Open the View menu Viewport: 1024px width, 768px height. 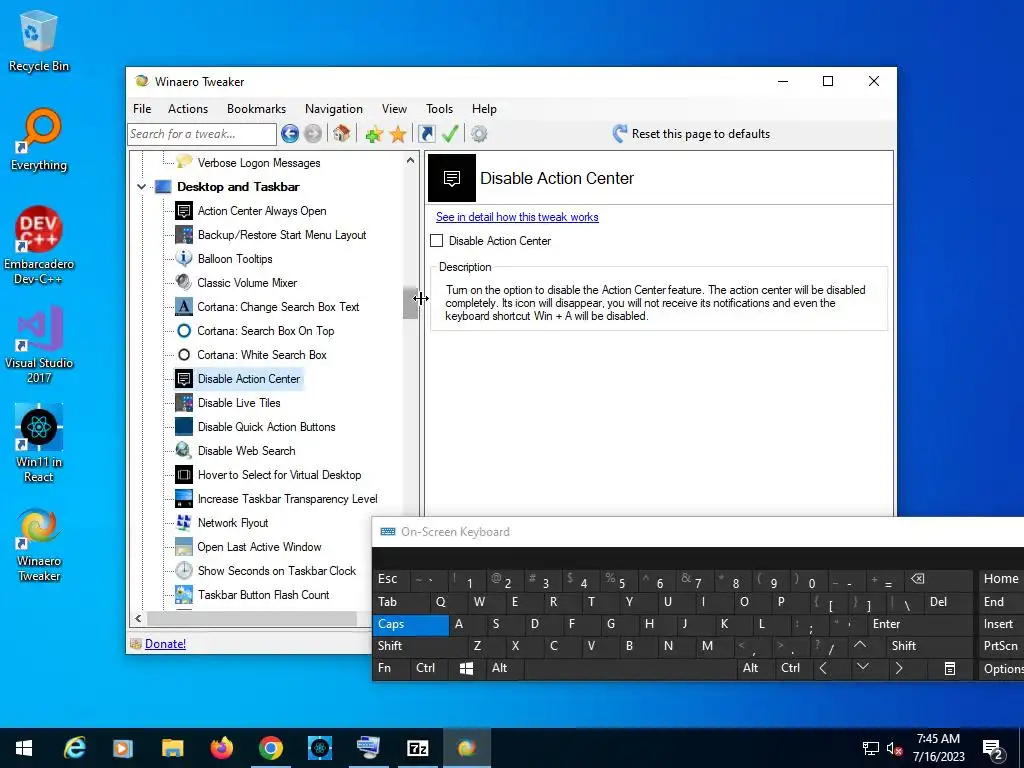(x=394, y=109)
